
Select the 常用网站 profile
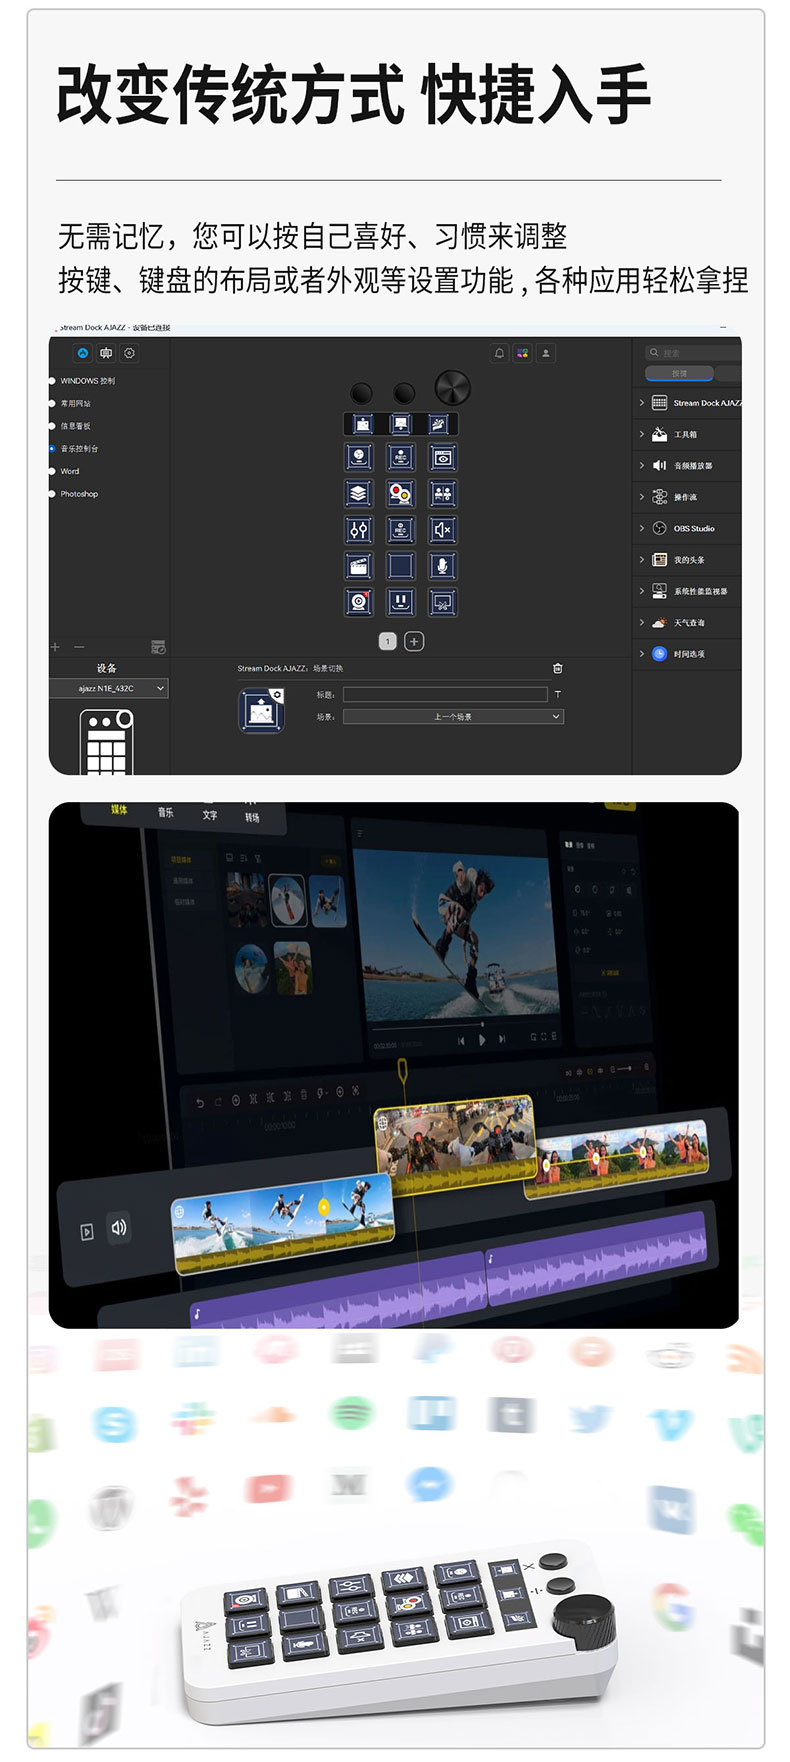pos(75,403)
